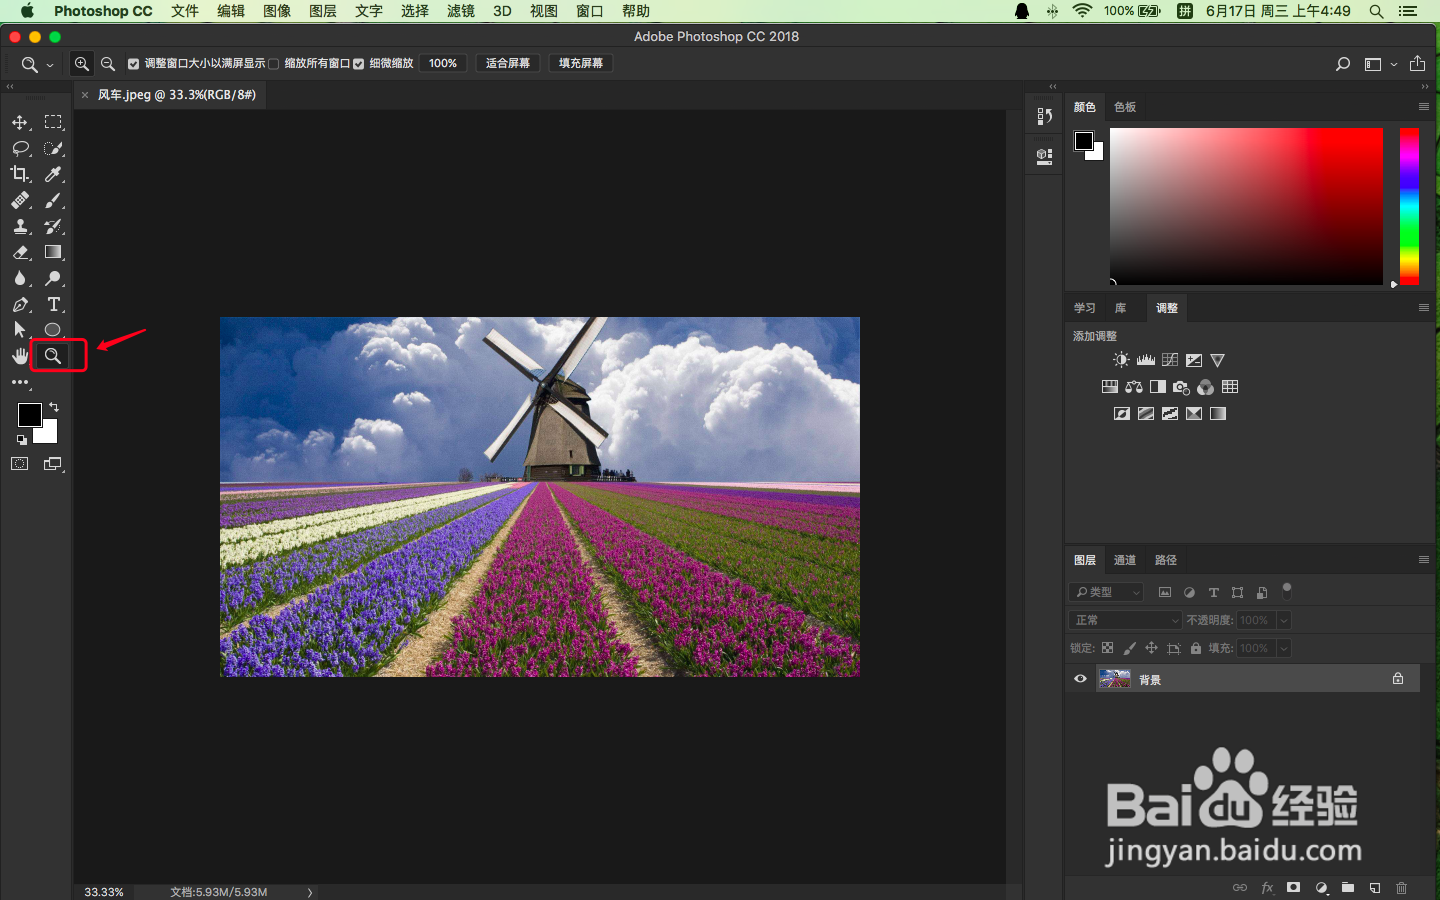Image resolution: width=1440 pixels, height=900 pixels.
Task: Open the 滤镜 menu
Action: (460, 11)
